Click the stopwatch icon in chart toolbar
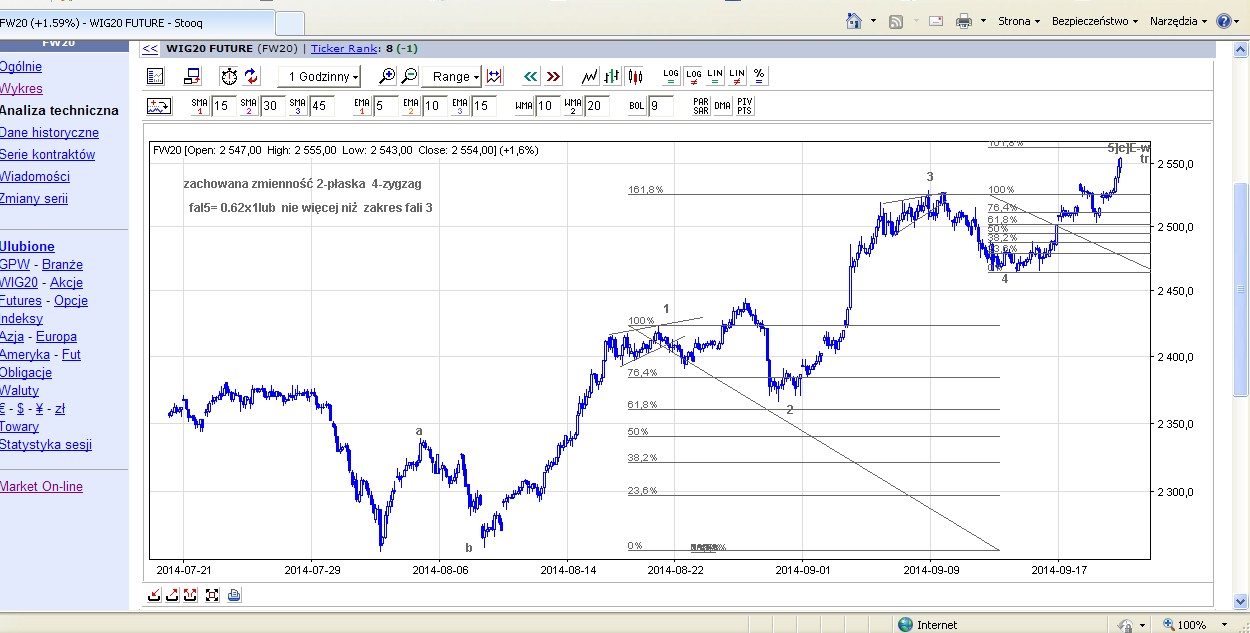The height and width of the screenshot is (633, 1250). [x=229, y=76]
